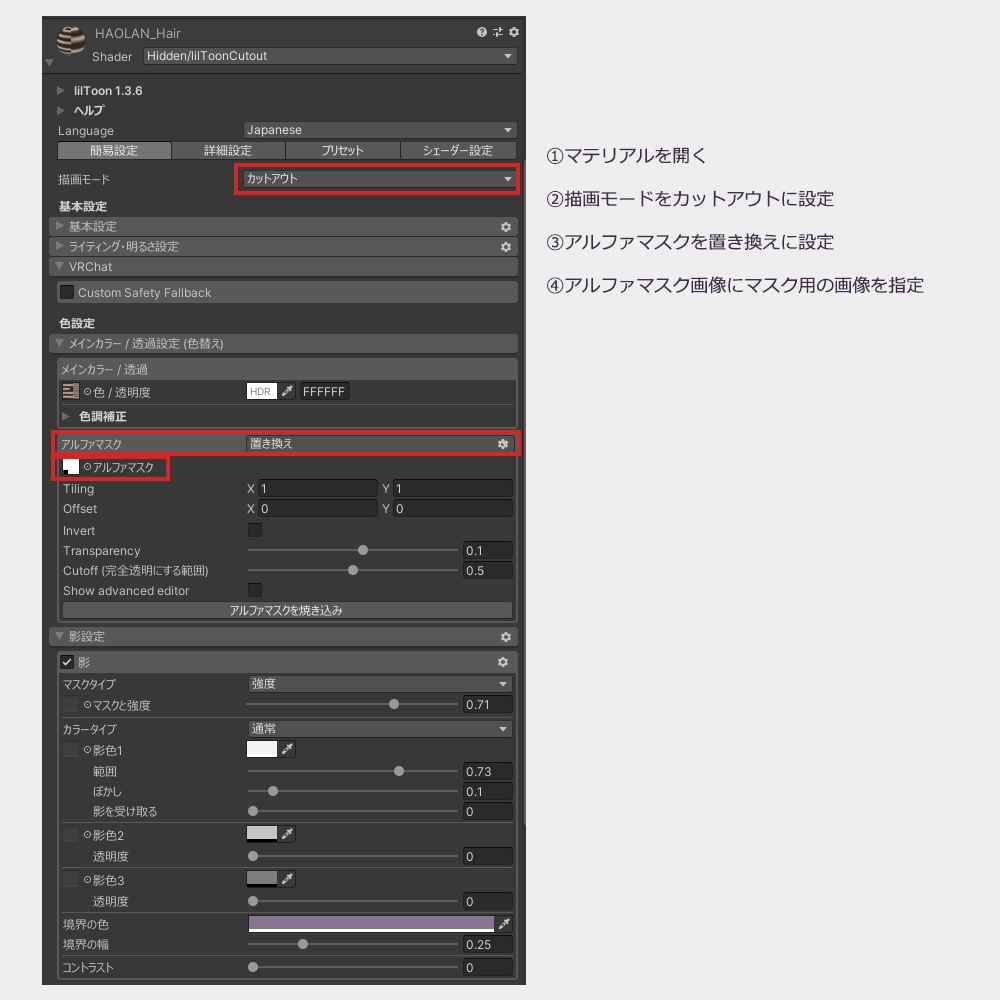The image size is (1000, 1000).
Task: Click eyedropper next to 影色2 swatch
Action: (x=288, y=834)
